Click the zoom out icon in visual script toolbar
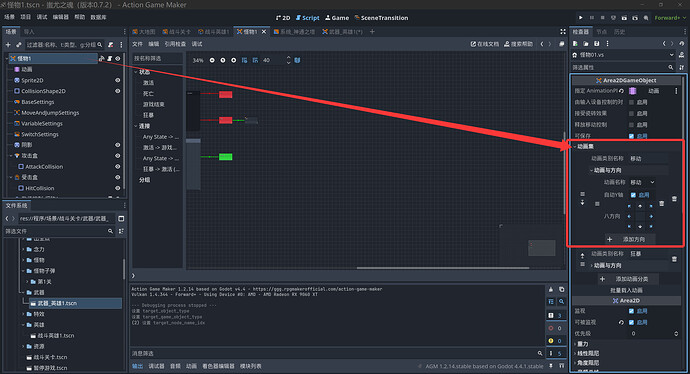 212,60
